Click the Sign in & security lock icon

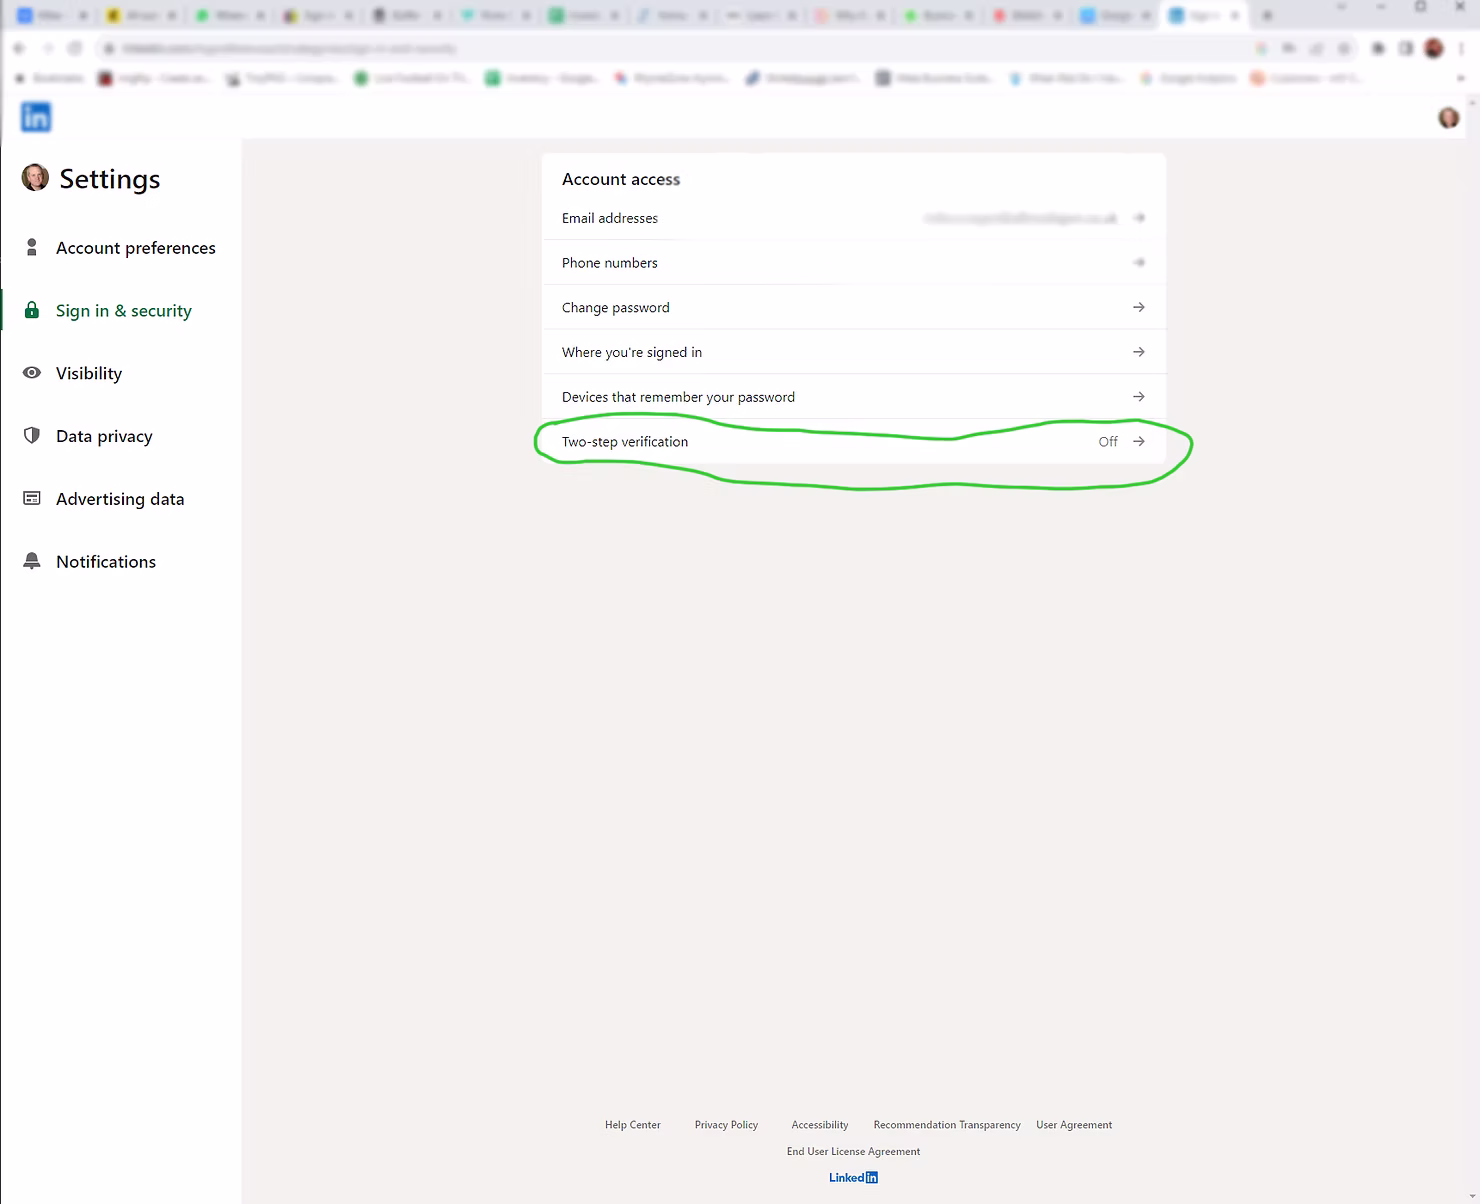click(32, 310)
